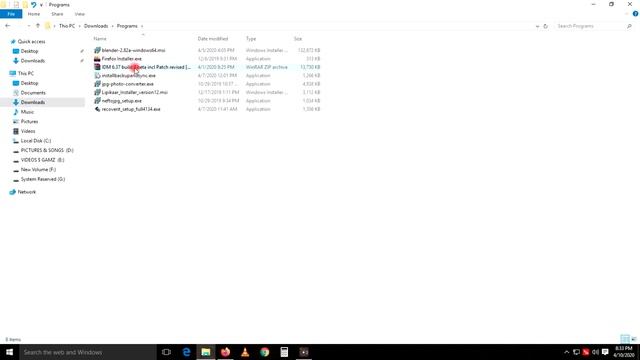Viewport: 640px width, 360px height.
Task: Go back with the back arrow
Action: (8, 26)
